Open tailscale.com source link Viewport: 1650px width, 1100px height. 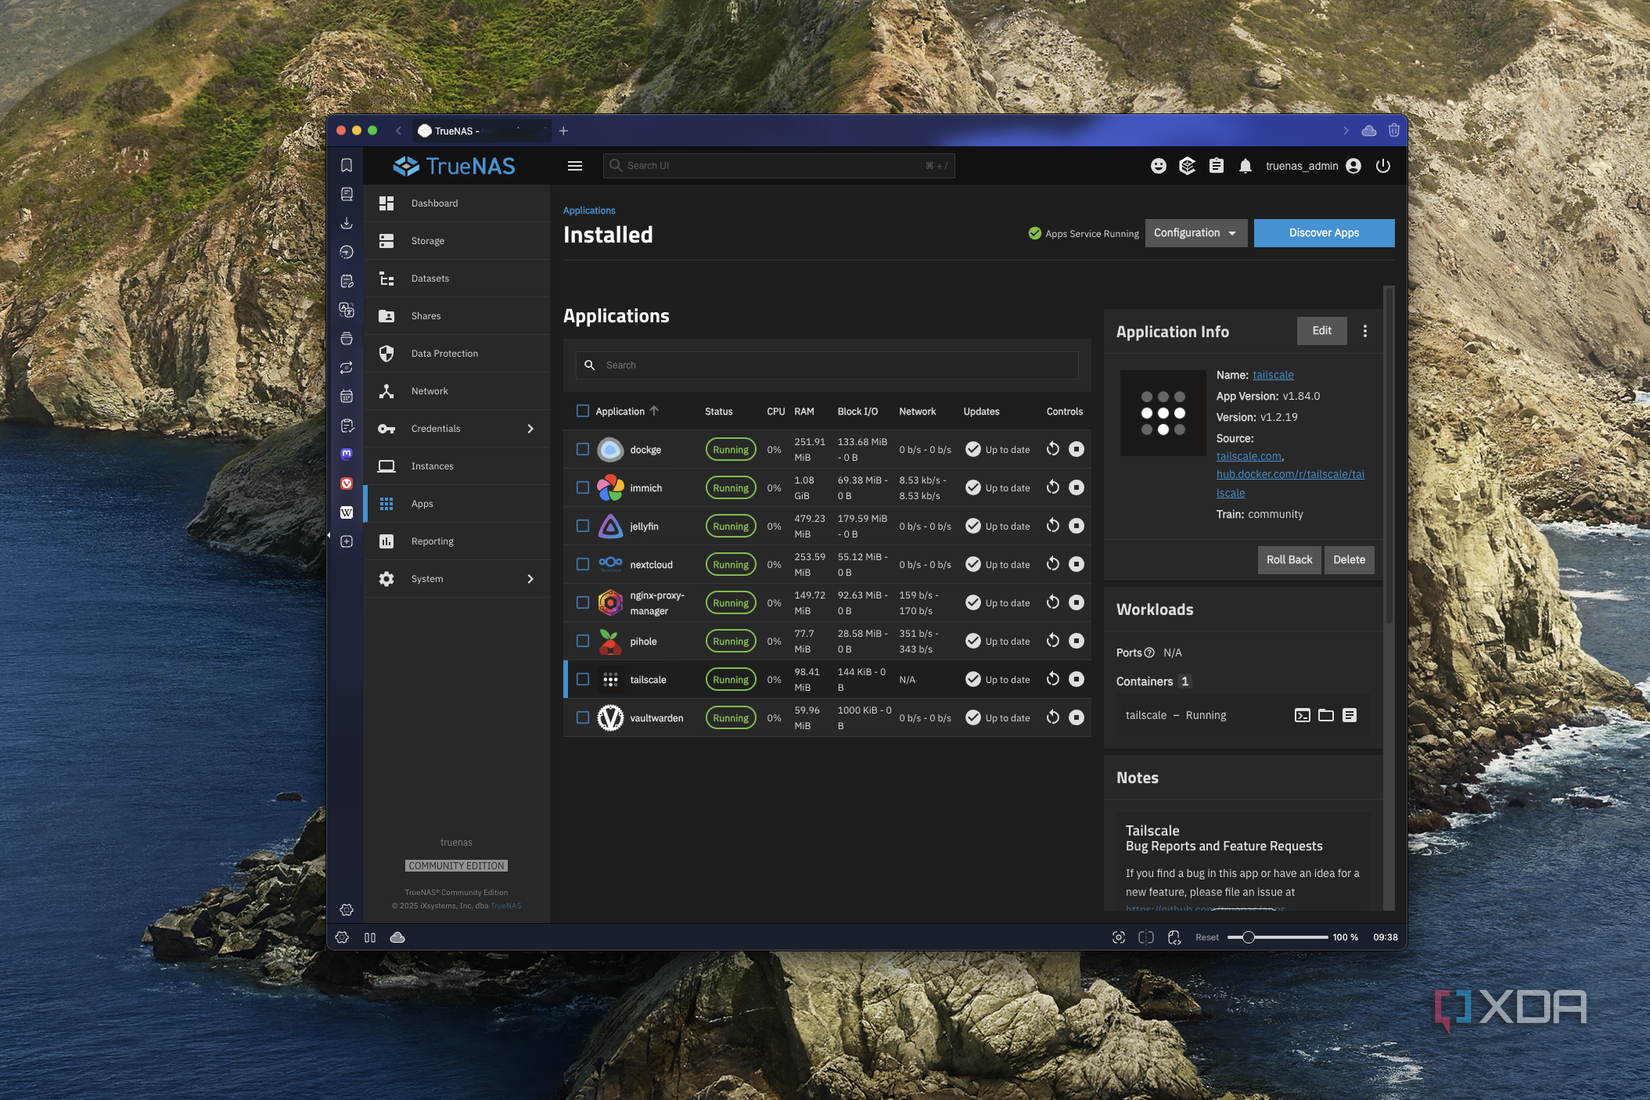pos(1248,456)
